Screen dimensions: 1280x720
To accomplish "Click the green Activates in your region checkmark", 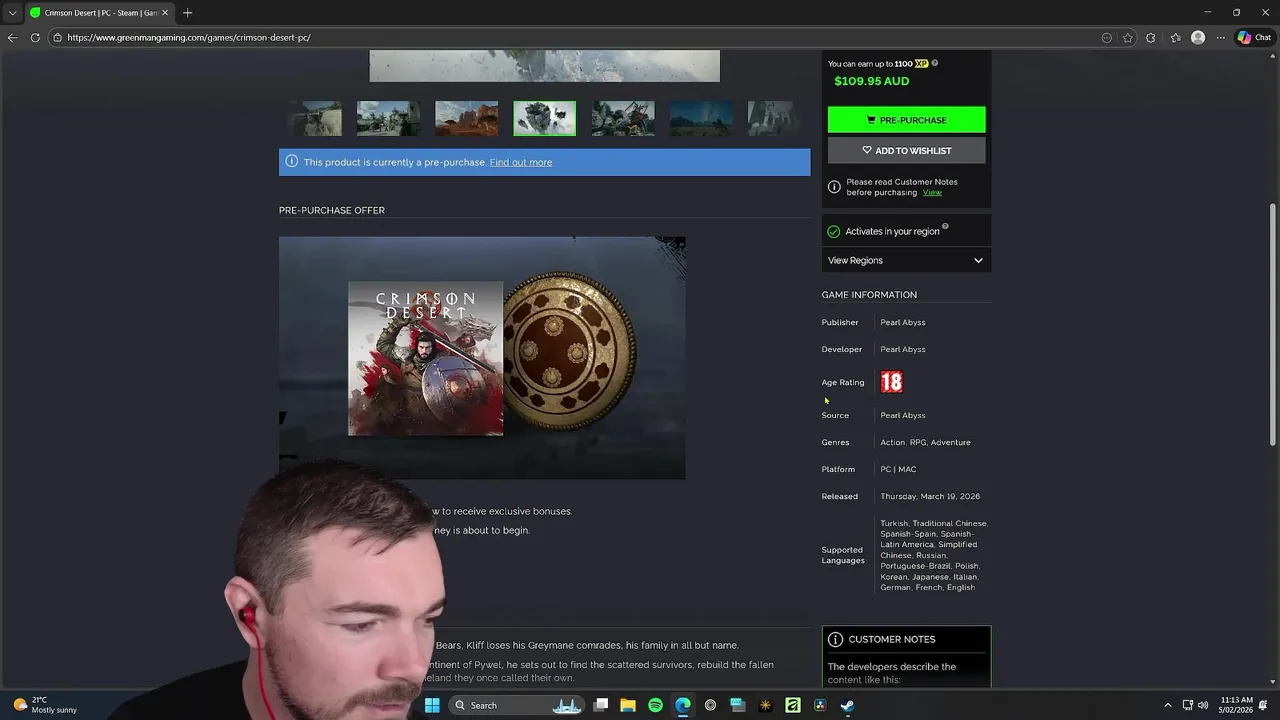I will pyautogui.click(x=834, y=231).
